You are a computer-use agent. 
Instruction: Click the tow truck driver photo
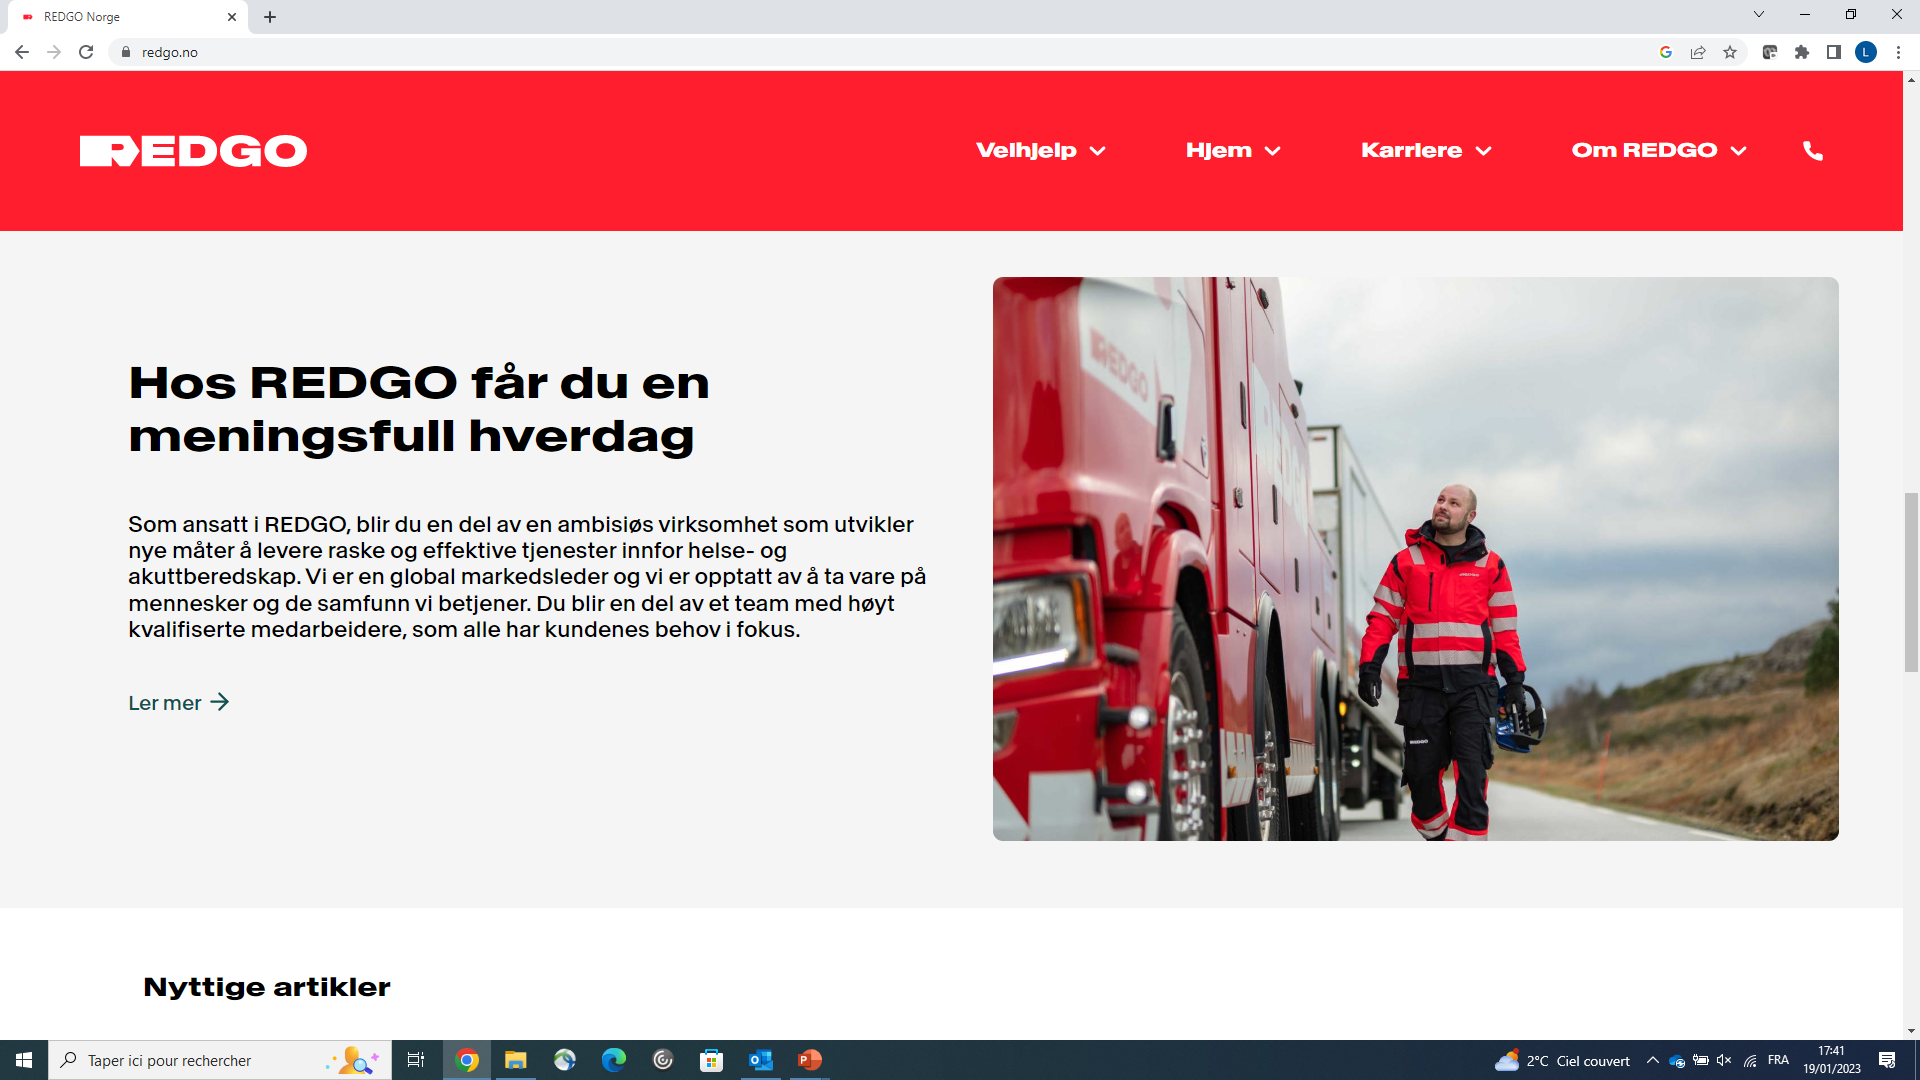click(1415, 559)
